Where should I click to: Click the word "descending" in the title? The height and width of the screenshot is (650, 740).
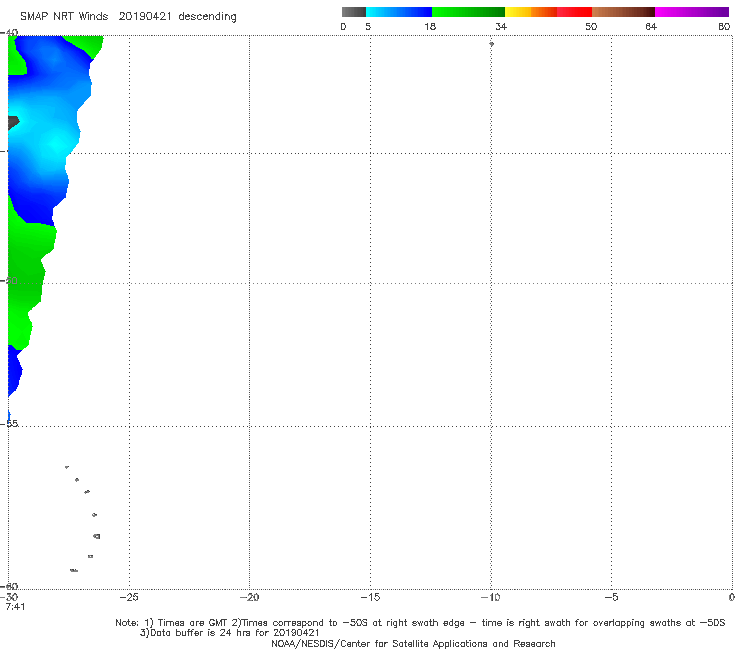coord(207,17)
